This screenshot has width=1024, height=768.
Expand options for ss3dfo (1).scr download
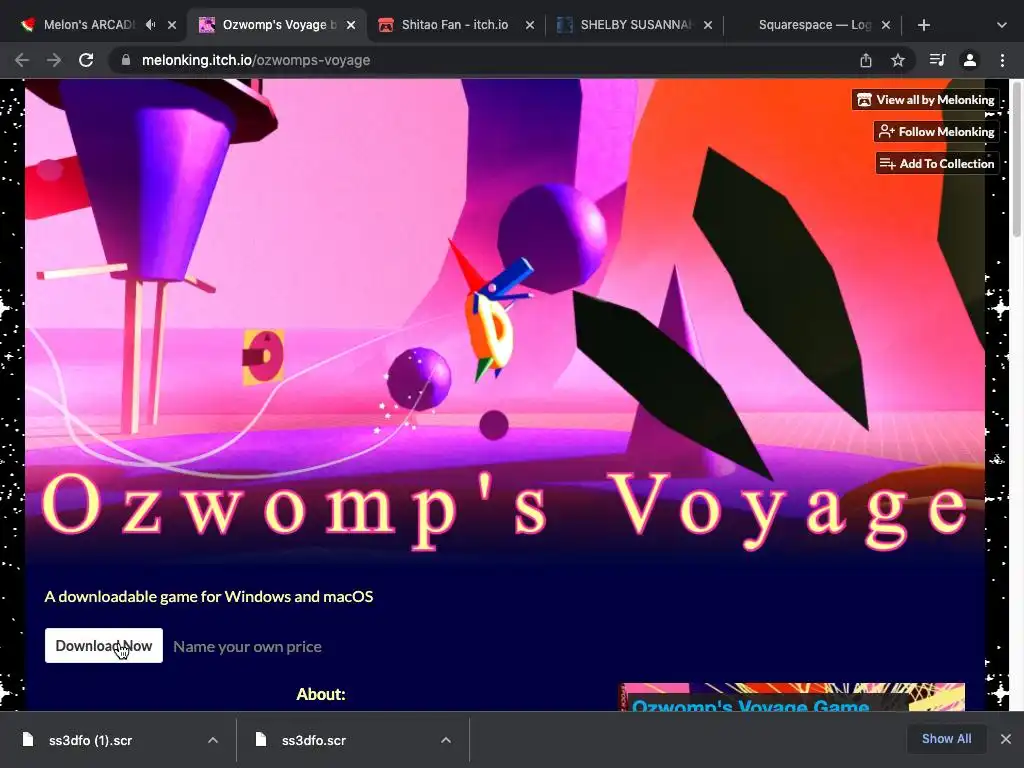coord(213,740)
